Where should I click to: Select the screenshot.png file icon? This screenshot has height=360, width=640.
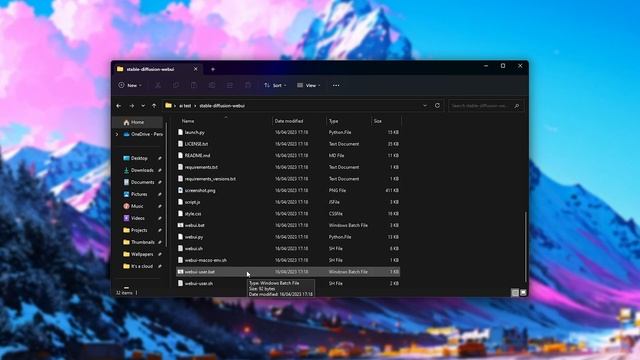pos(180,190)
